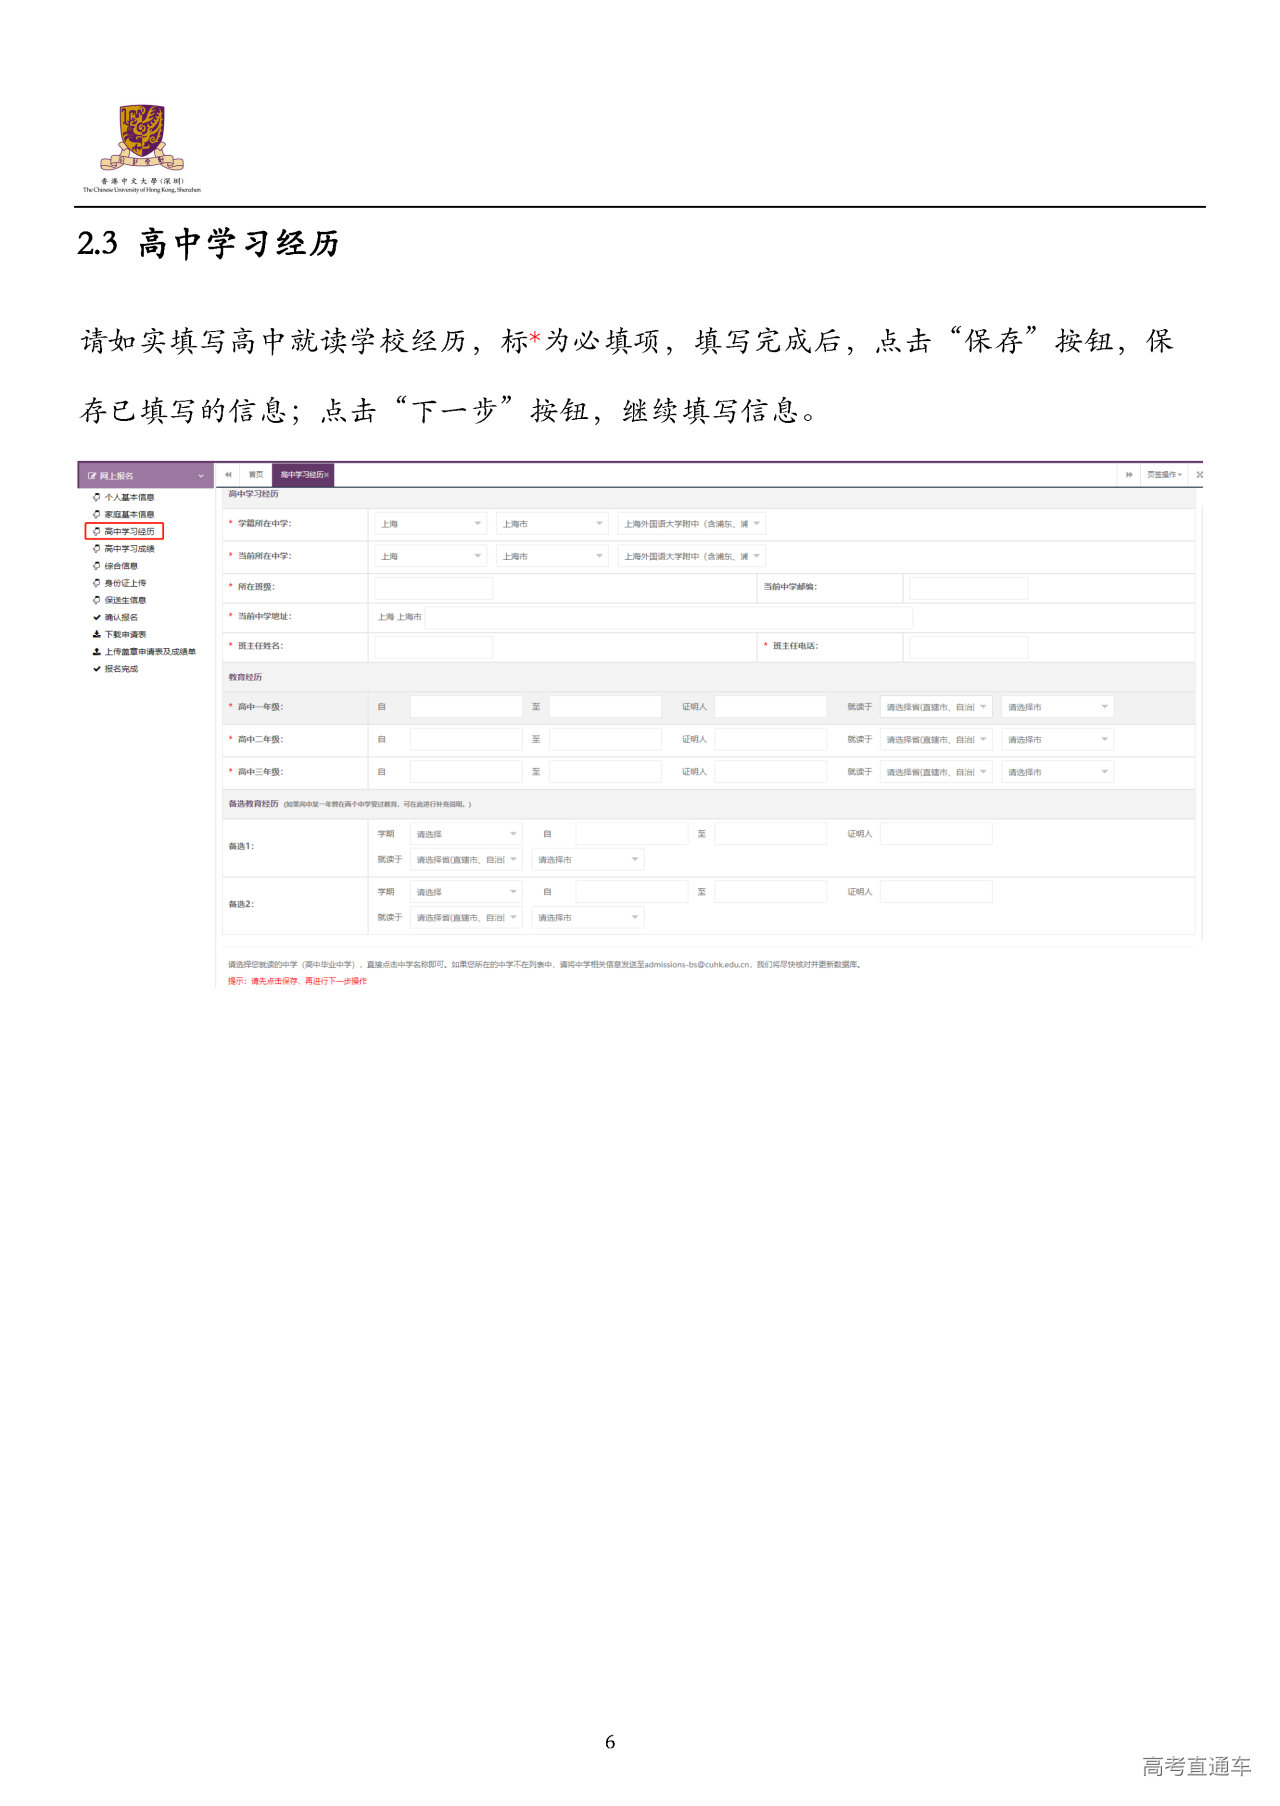
Task: Click the edit icon next to 网上报名
Action: tap(92, 476)
